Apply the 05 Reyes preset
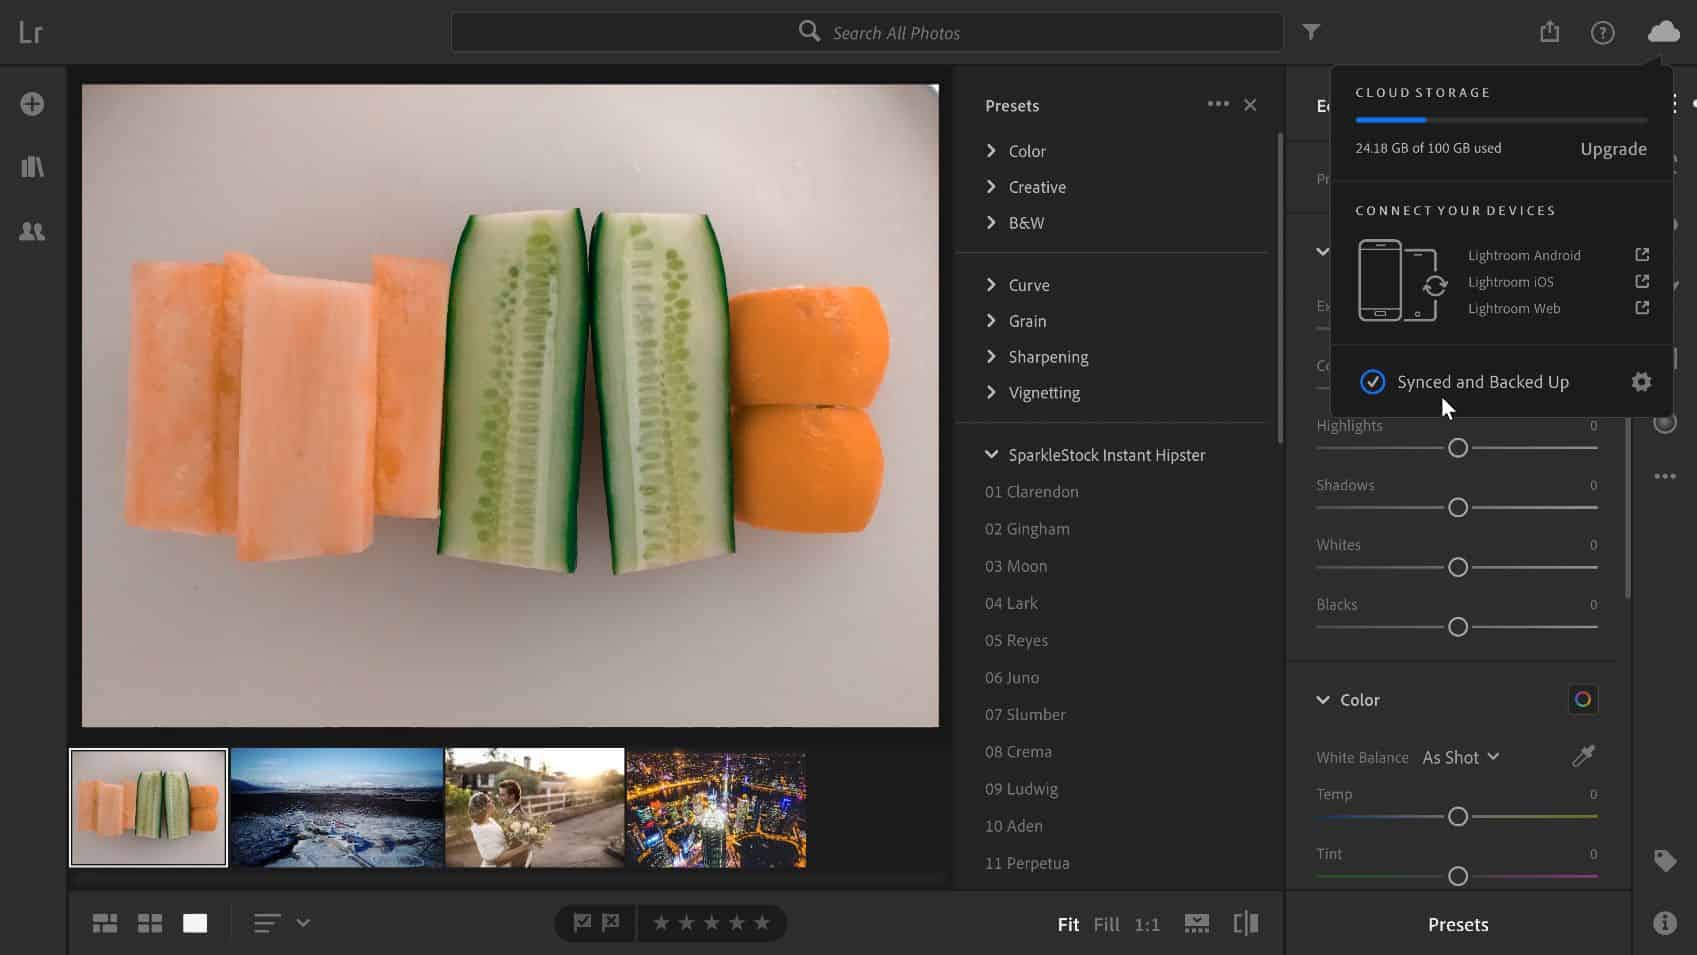Viewport: 1697px width, 955px height. (x=1016, y=640)
